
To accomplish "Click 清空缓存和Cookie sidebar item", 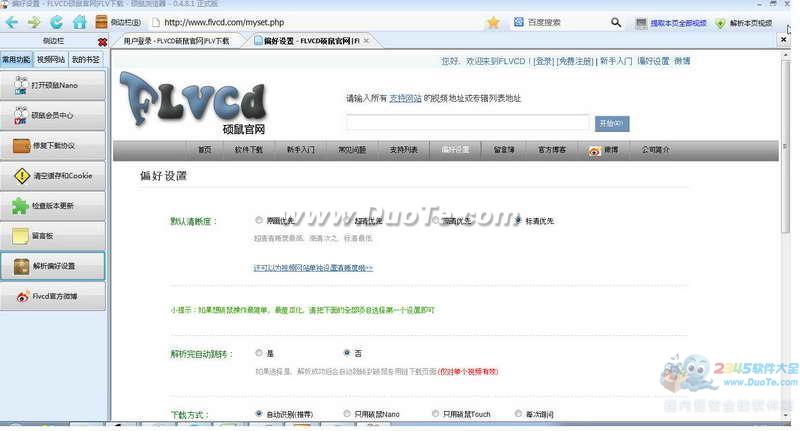I will 53,175.
